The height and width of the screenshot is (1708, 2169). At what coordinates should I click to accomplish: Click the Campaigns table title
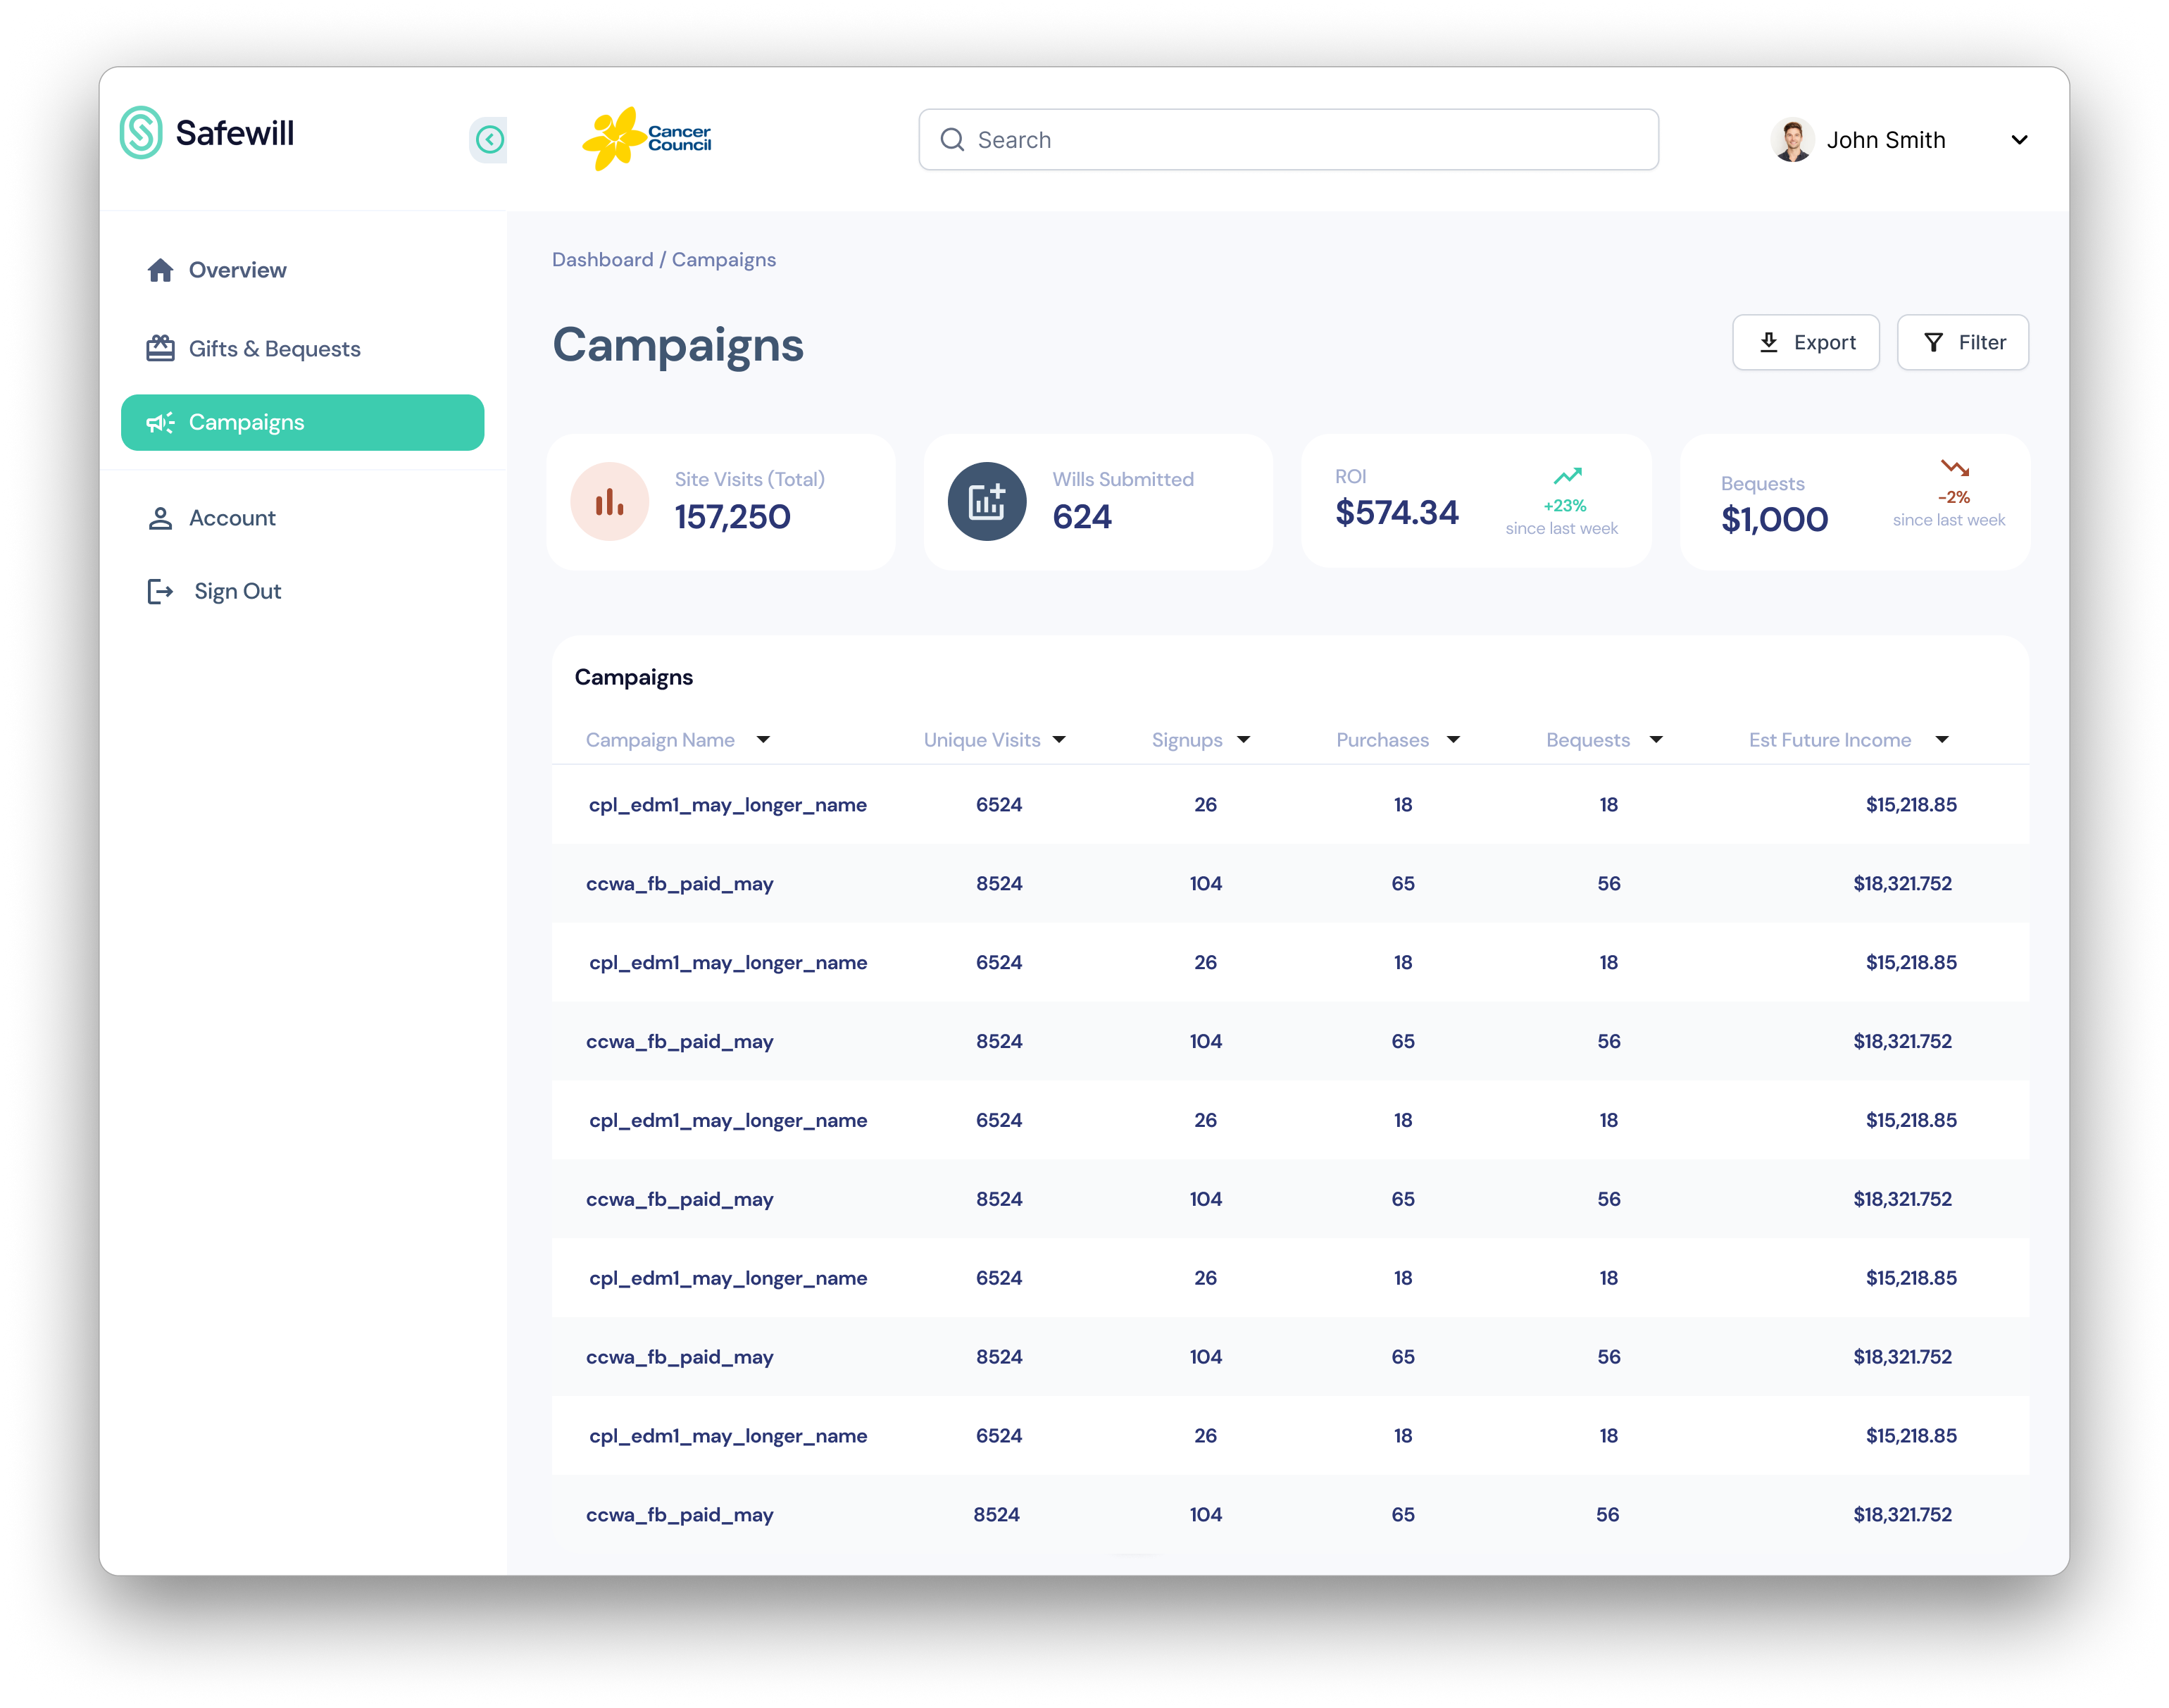[633, 678]
